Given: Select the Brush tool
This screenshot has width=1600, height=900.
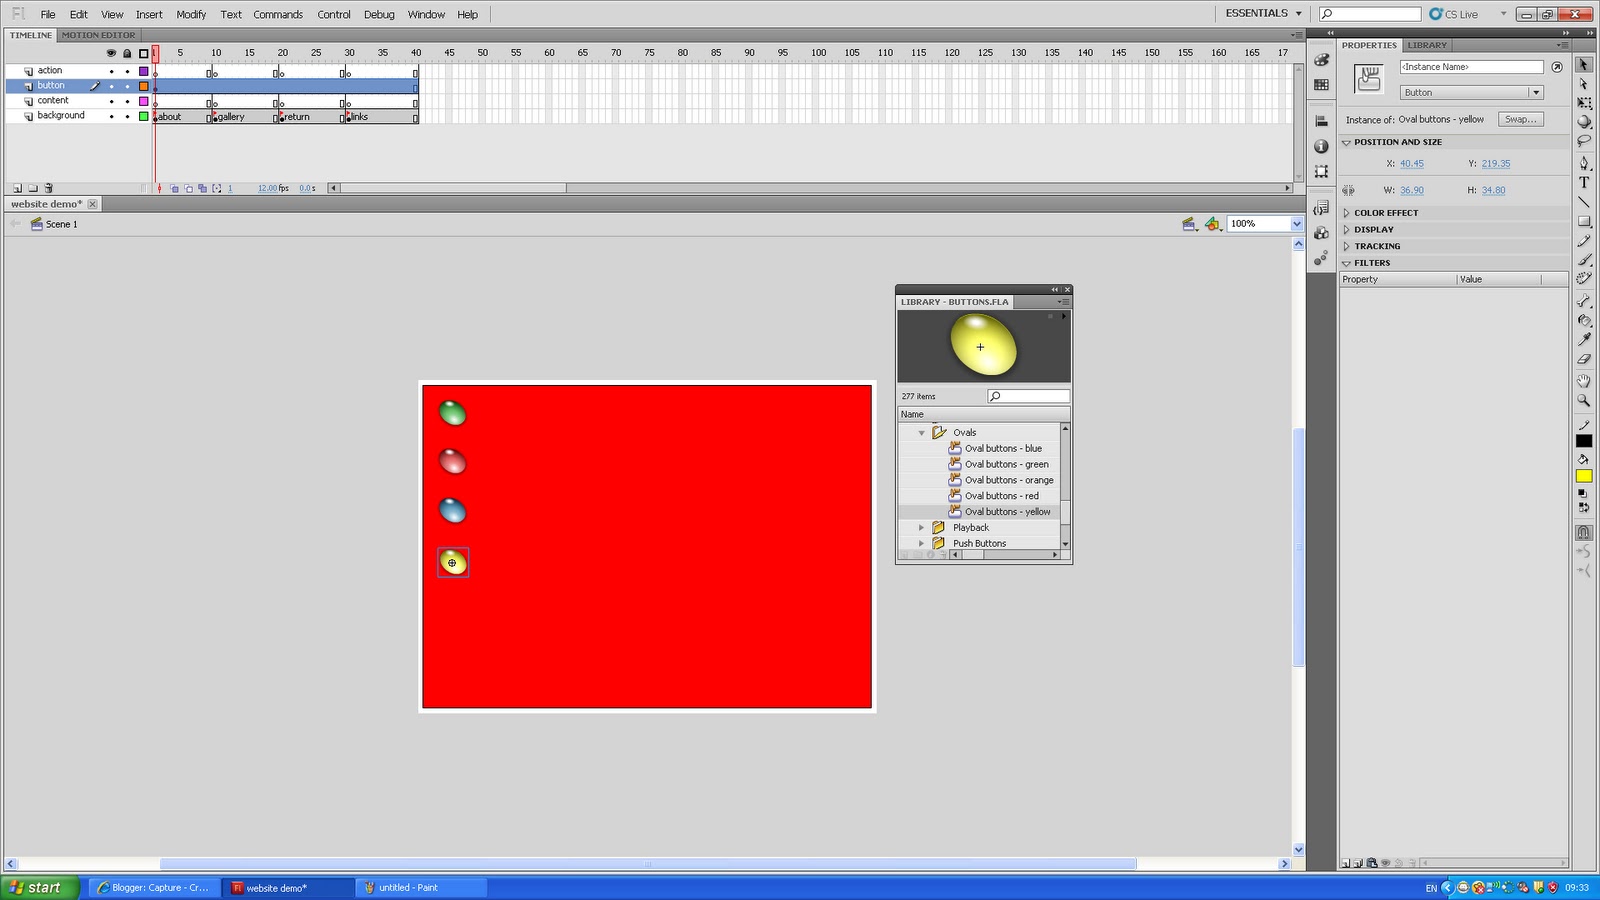Looking at the screenshot, I should (x=1584, y=260).
